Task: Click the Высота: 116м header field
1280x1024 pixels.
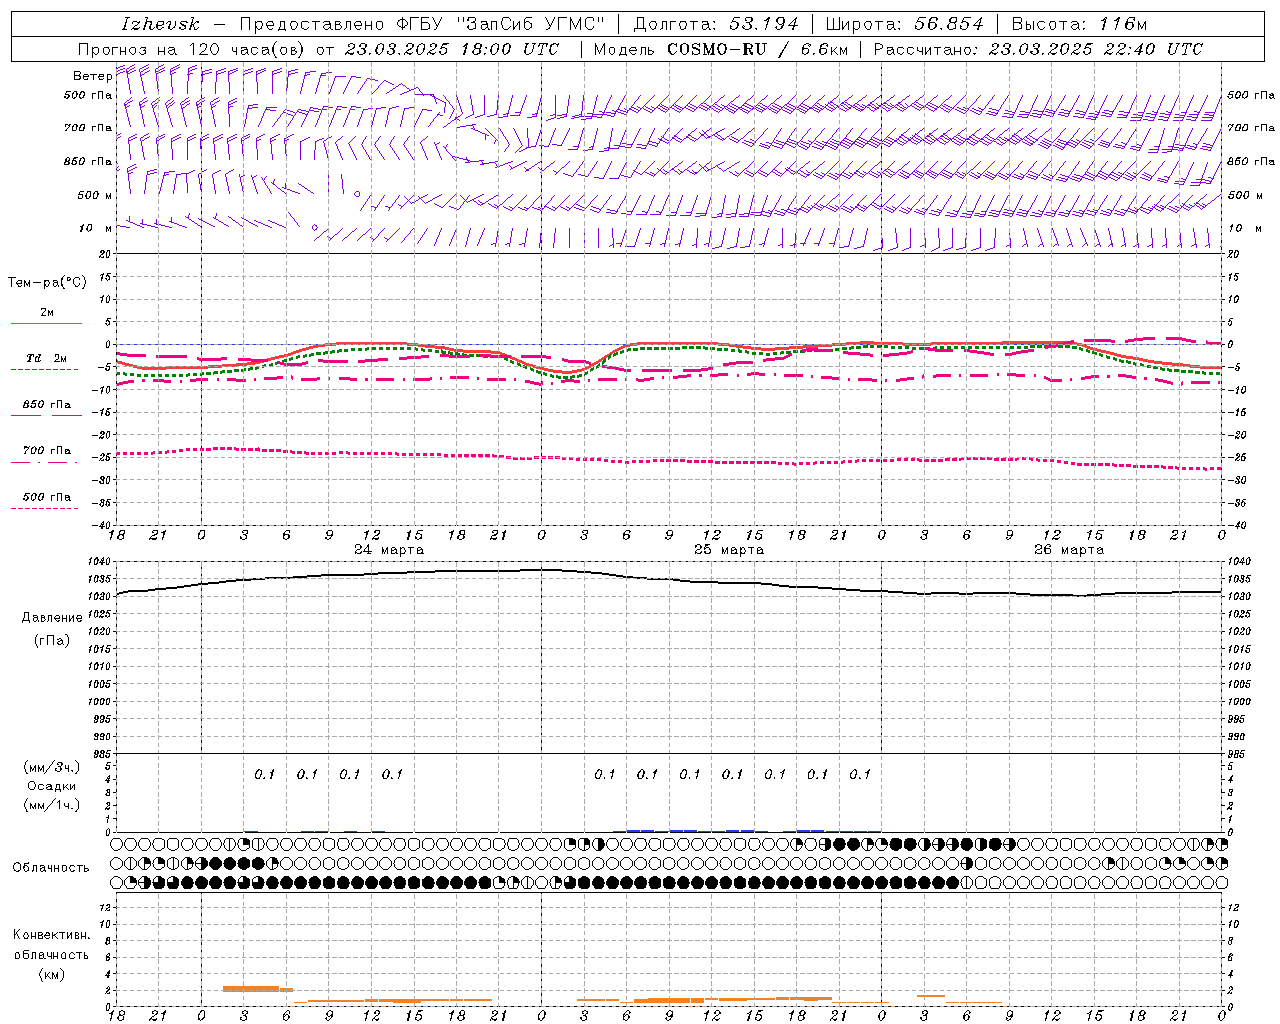Action: pyautogui.click(x=1081, y=24)
